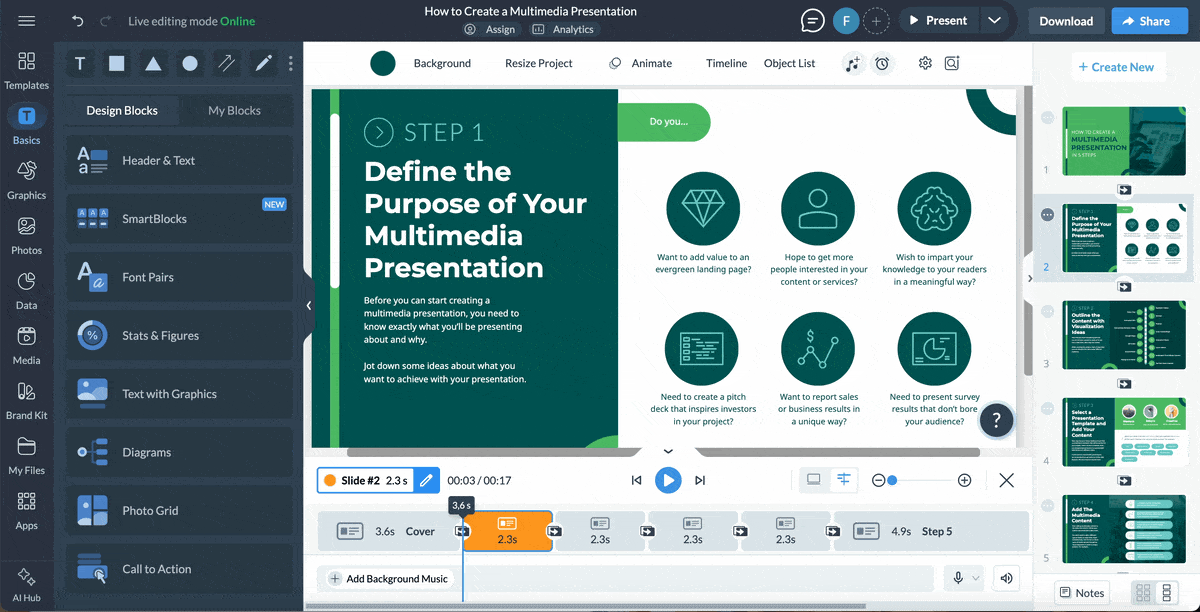Edit Slide #2 duration pencil icon

(426, 480)
